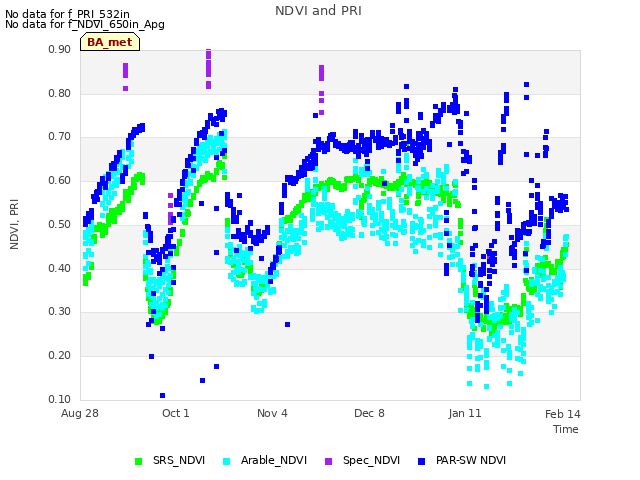Image resolution: width=640 pixels, height=480 pixels.
Task: Select the Spec_NDVI legend label
Action: 371,460
